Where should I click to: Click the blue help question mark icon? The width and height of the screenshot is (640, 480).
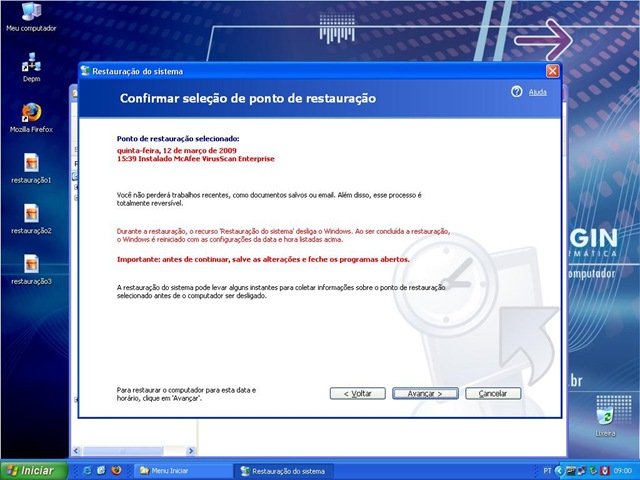click(x=516, y=92)
